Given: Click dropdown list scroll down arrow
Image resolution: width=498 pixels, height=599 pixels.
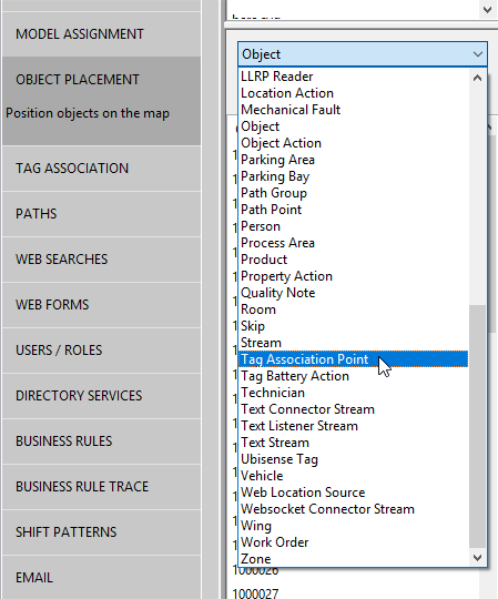Looking at the screenshot, I should [x=477, y=558].
